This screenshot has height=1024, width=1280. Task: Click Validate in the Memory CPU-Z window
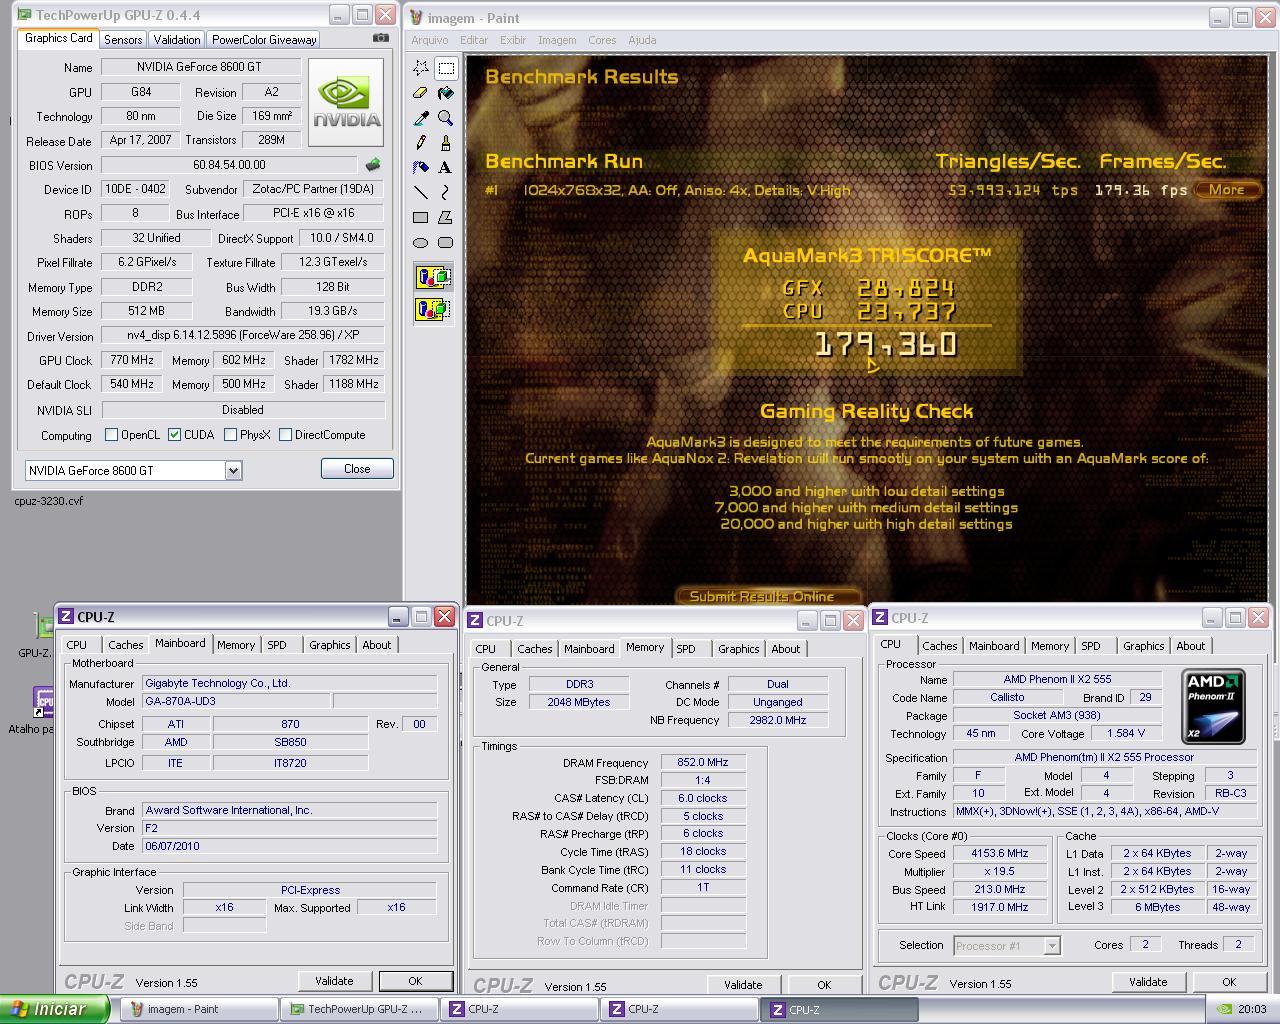pyautogui.click(x=743, y=985)
